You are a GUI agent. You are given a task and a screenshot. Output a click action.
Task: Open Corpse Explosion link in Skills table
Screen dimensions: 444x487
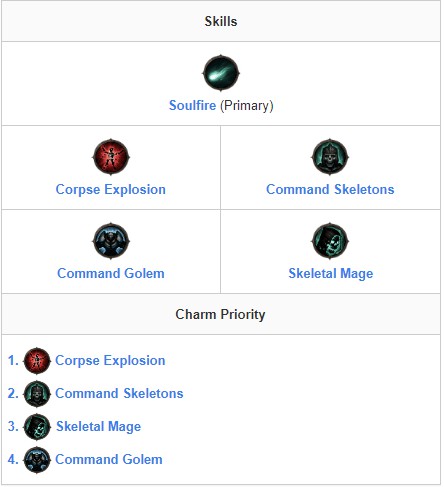click(x=111, y=190)
